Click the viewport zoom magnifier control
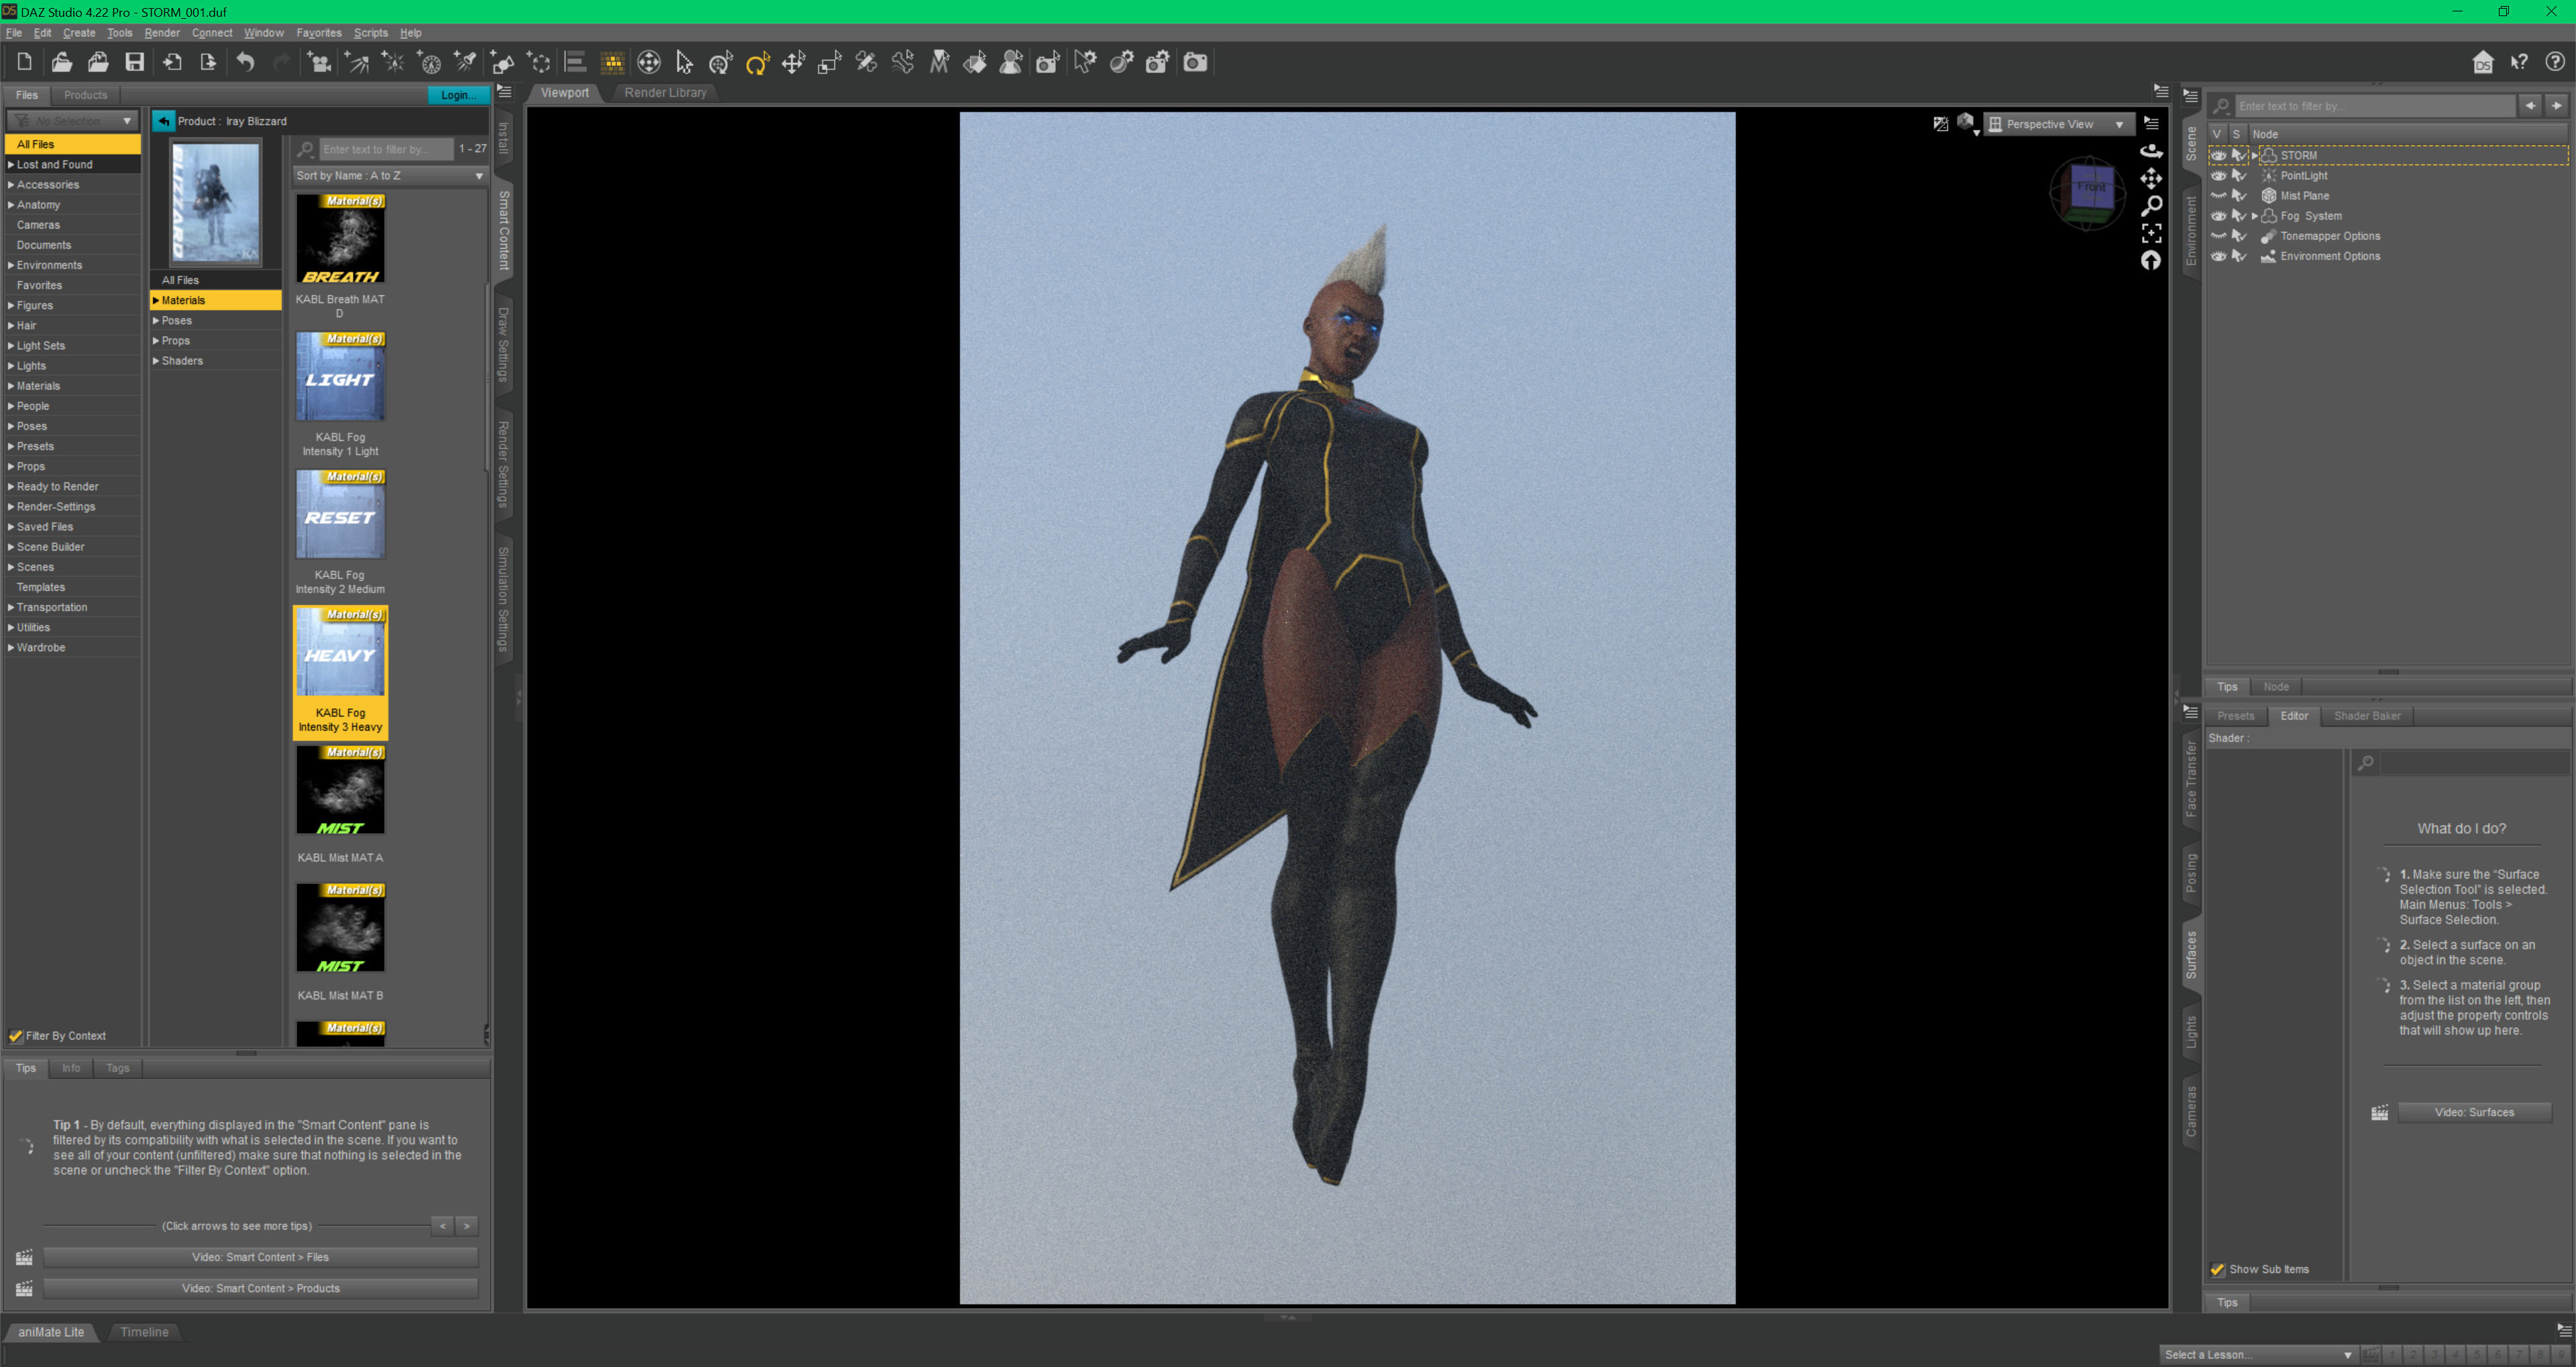Viewport: 2576px width, 1367px height. point(2151,205)
